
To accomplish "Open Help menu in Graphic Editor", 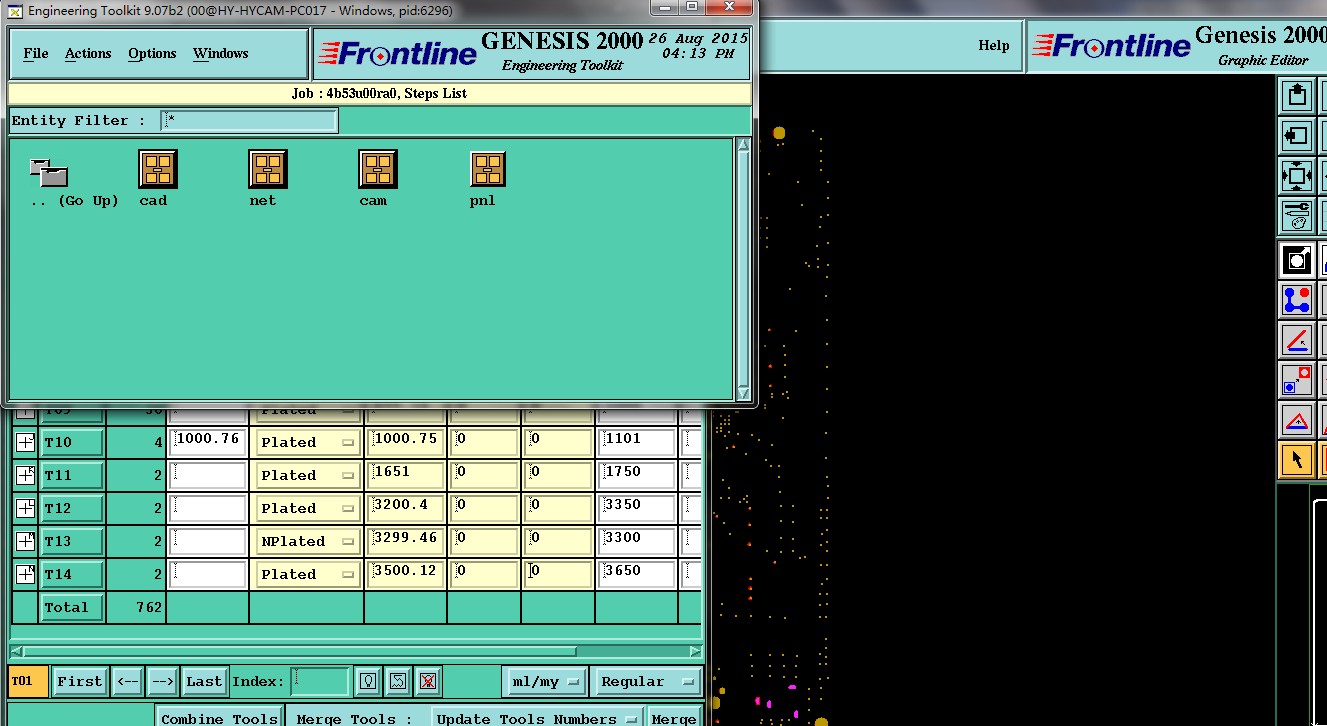I will coord(993,45).
